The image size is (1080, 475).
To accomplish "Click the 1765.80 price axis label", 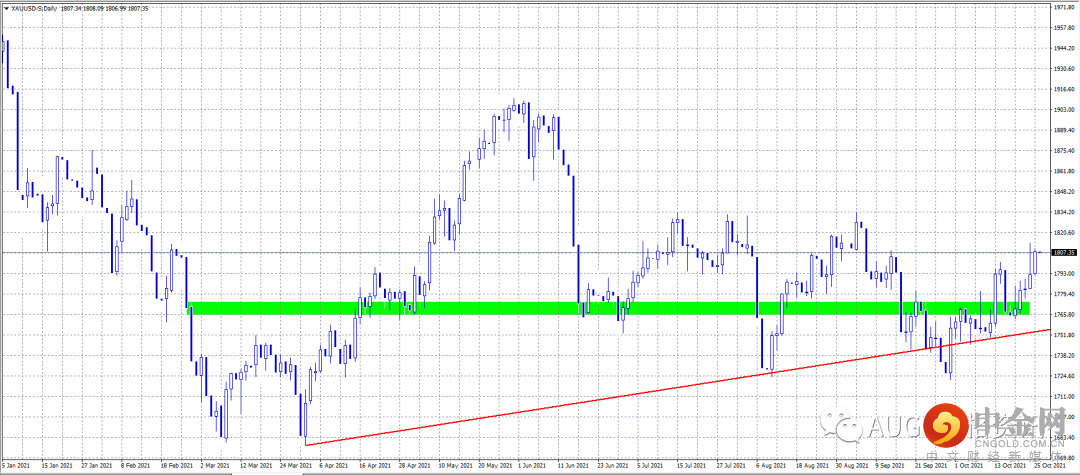I will click(1064, 315).
